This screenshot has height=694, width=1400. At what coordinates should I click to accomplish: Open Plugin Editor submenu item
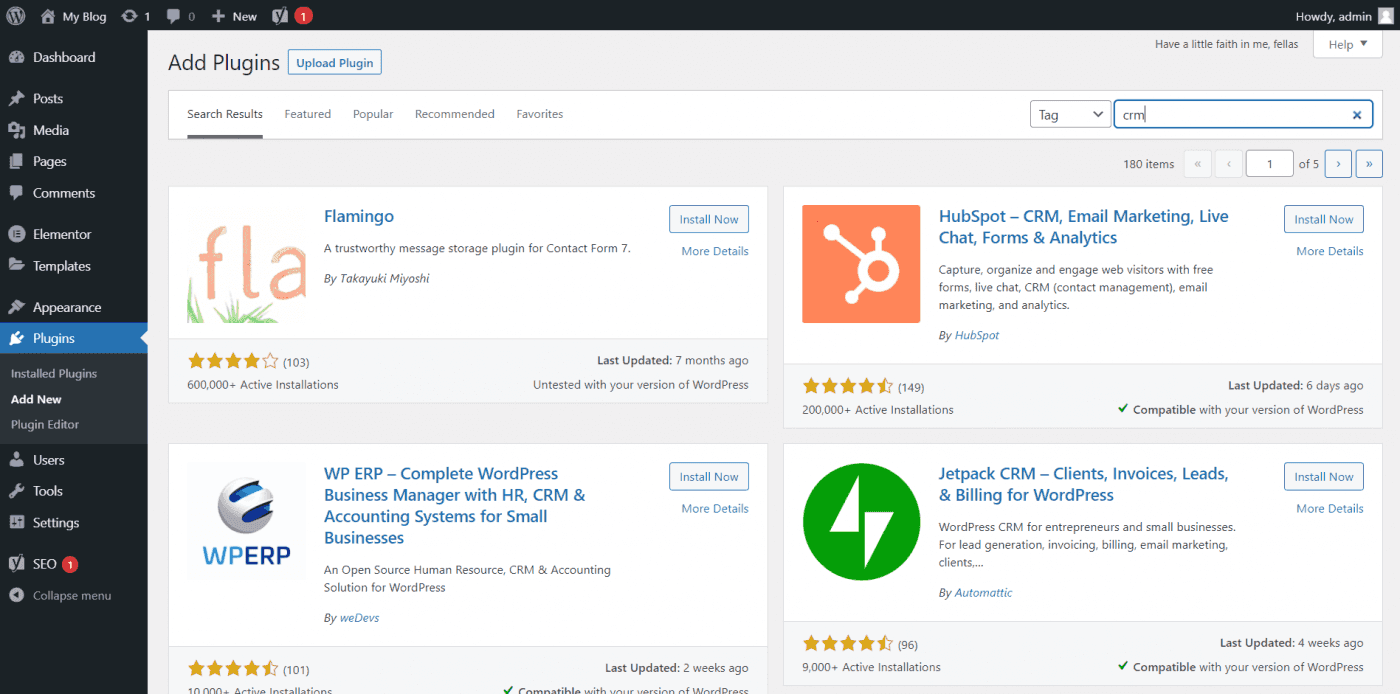pos(45,425)
